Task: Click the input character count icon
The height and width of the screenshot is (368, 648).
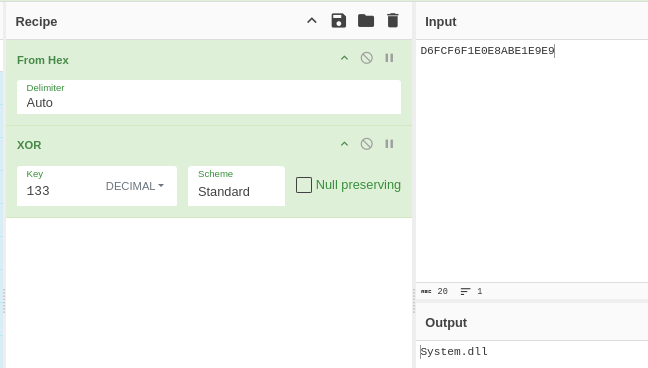Action: [426, 292]
